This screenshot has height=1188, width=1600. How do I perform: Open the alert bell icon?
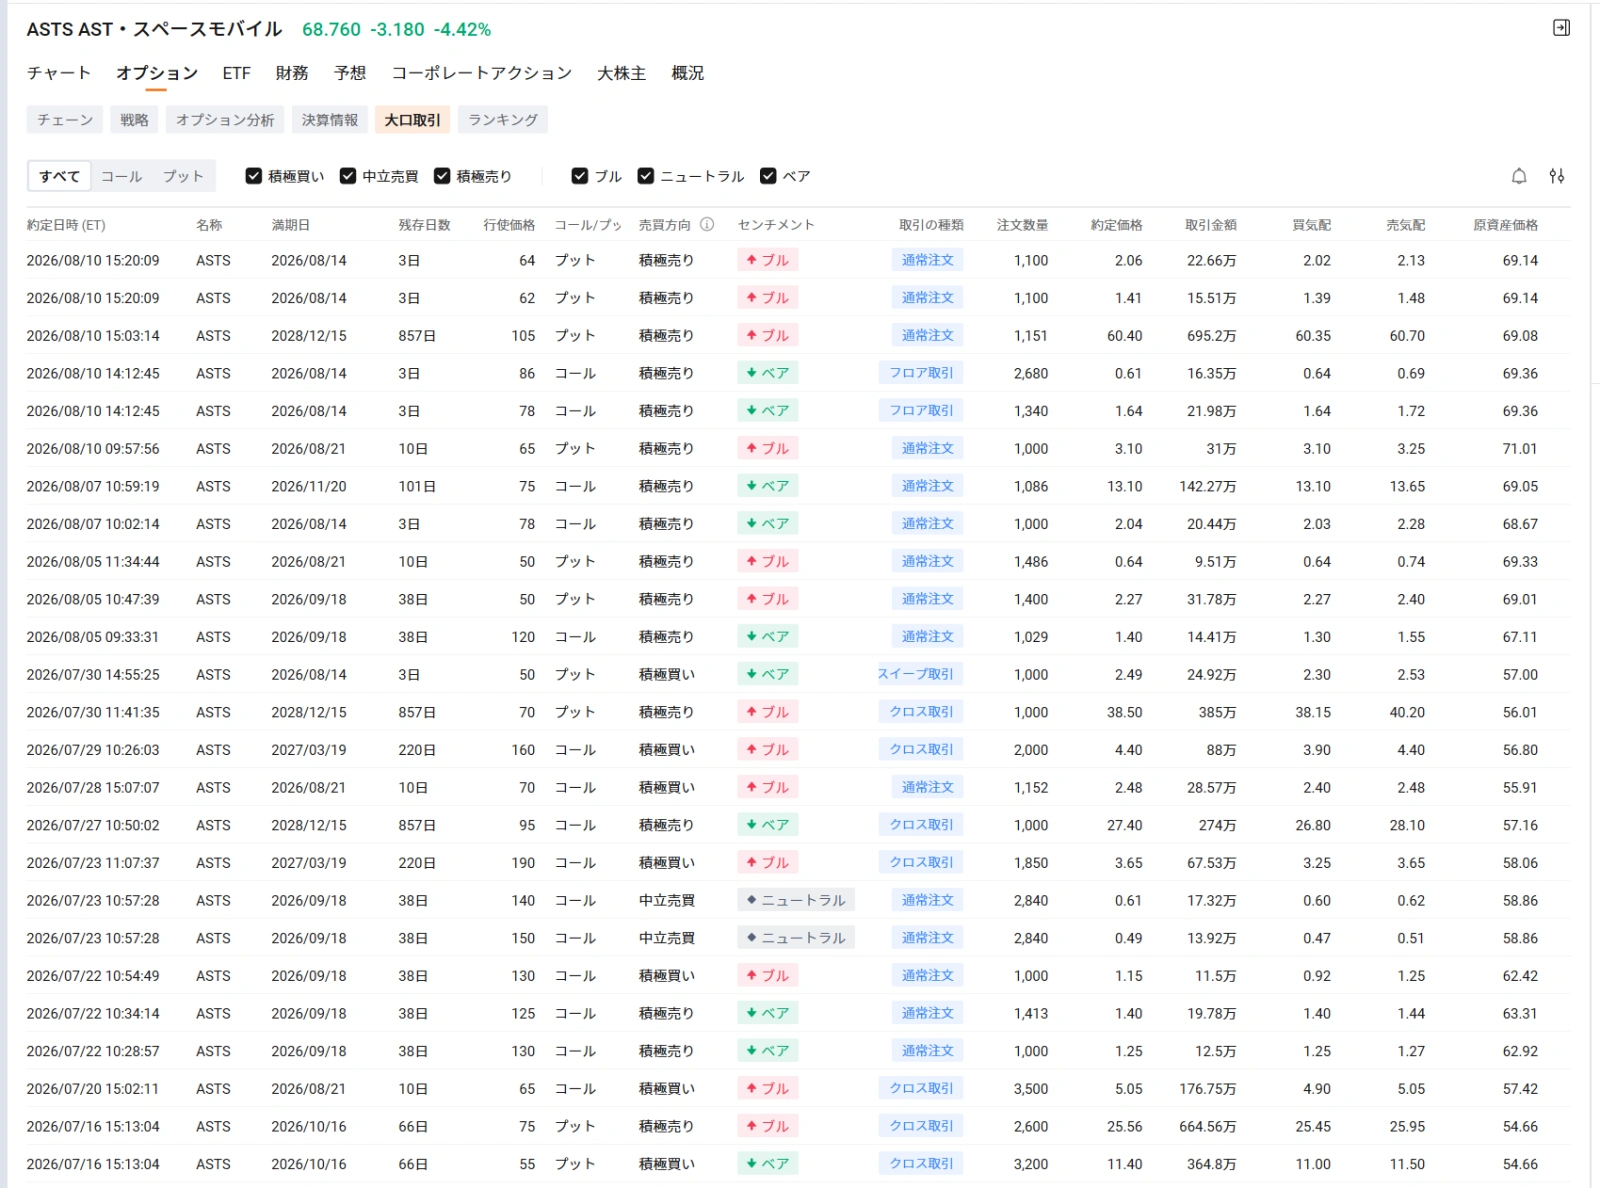[1519, 176]
